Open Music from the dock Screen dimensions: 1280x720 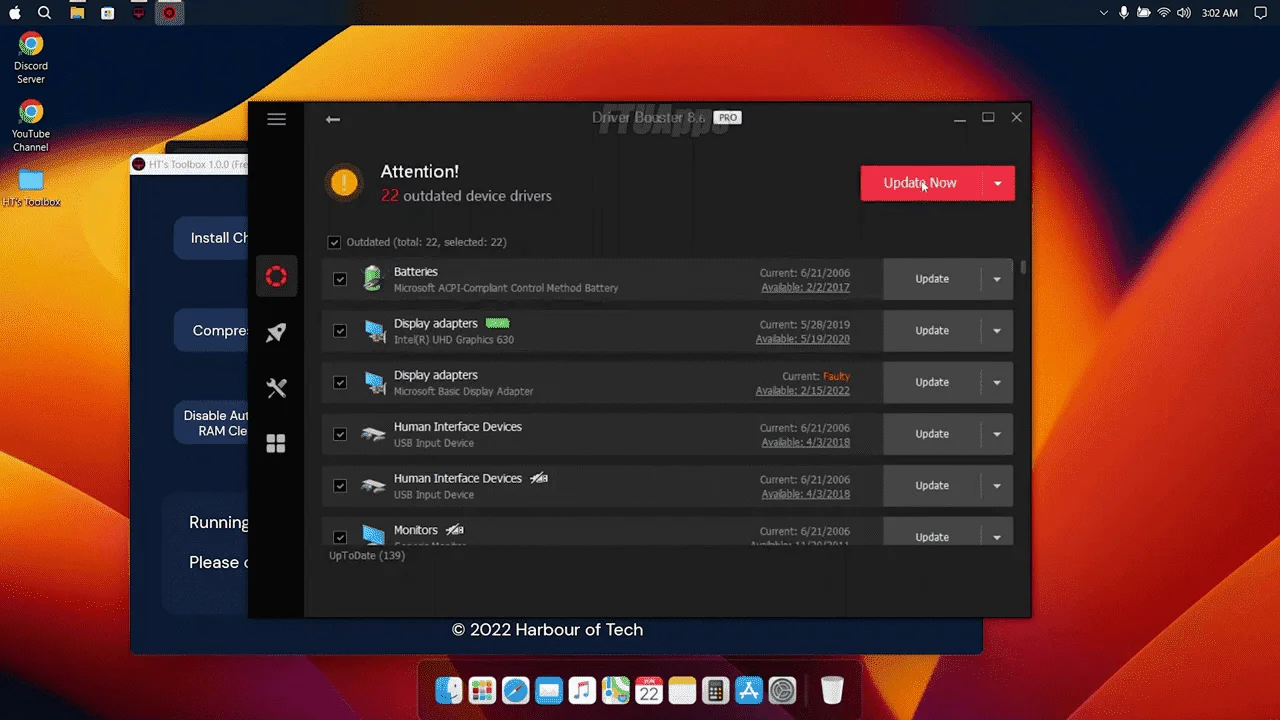(582, 690)
